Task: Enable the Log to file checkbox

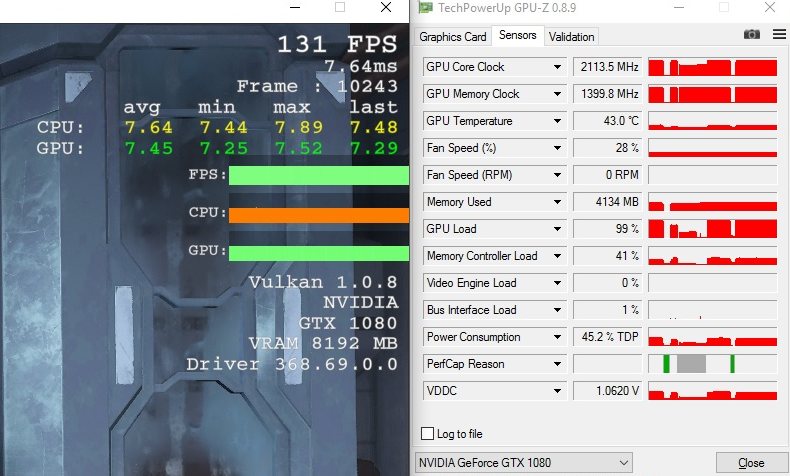Action: pos(427,434)
